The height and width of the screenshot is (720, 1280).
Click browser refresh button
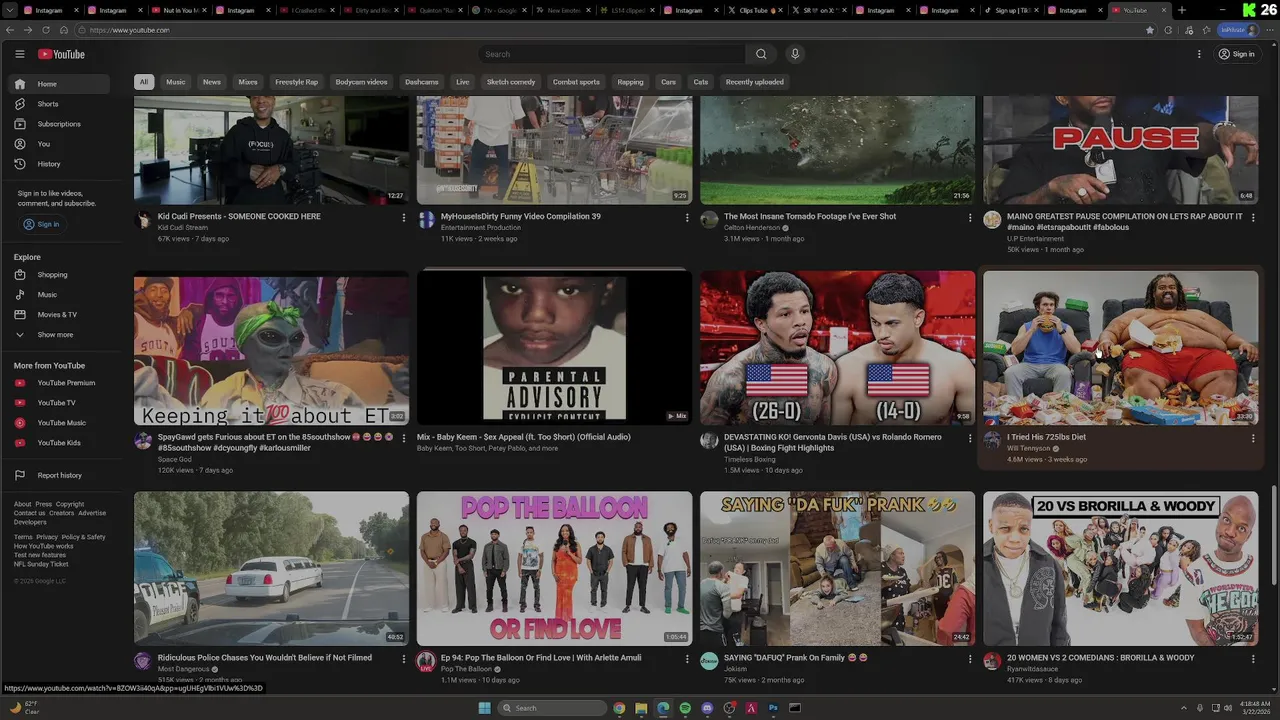(x=45, y=30)
